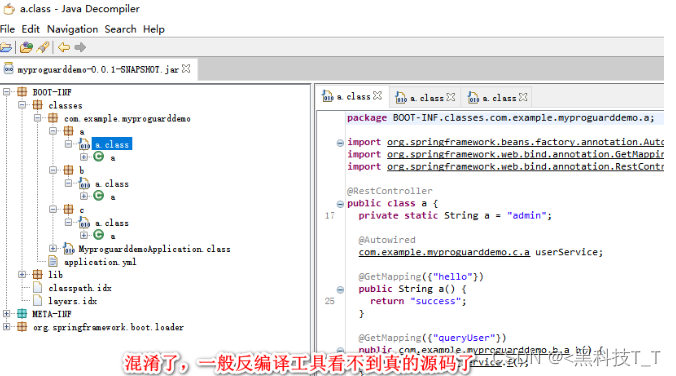Viewport: 676px width, 376px height.
Task: Collapse the classes tree node
Action: pyautogui.click(x=22, y=105)
